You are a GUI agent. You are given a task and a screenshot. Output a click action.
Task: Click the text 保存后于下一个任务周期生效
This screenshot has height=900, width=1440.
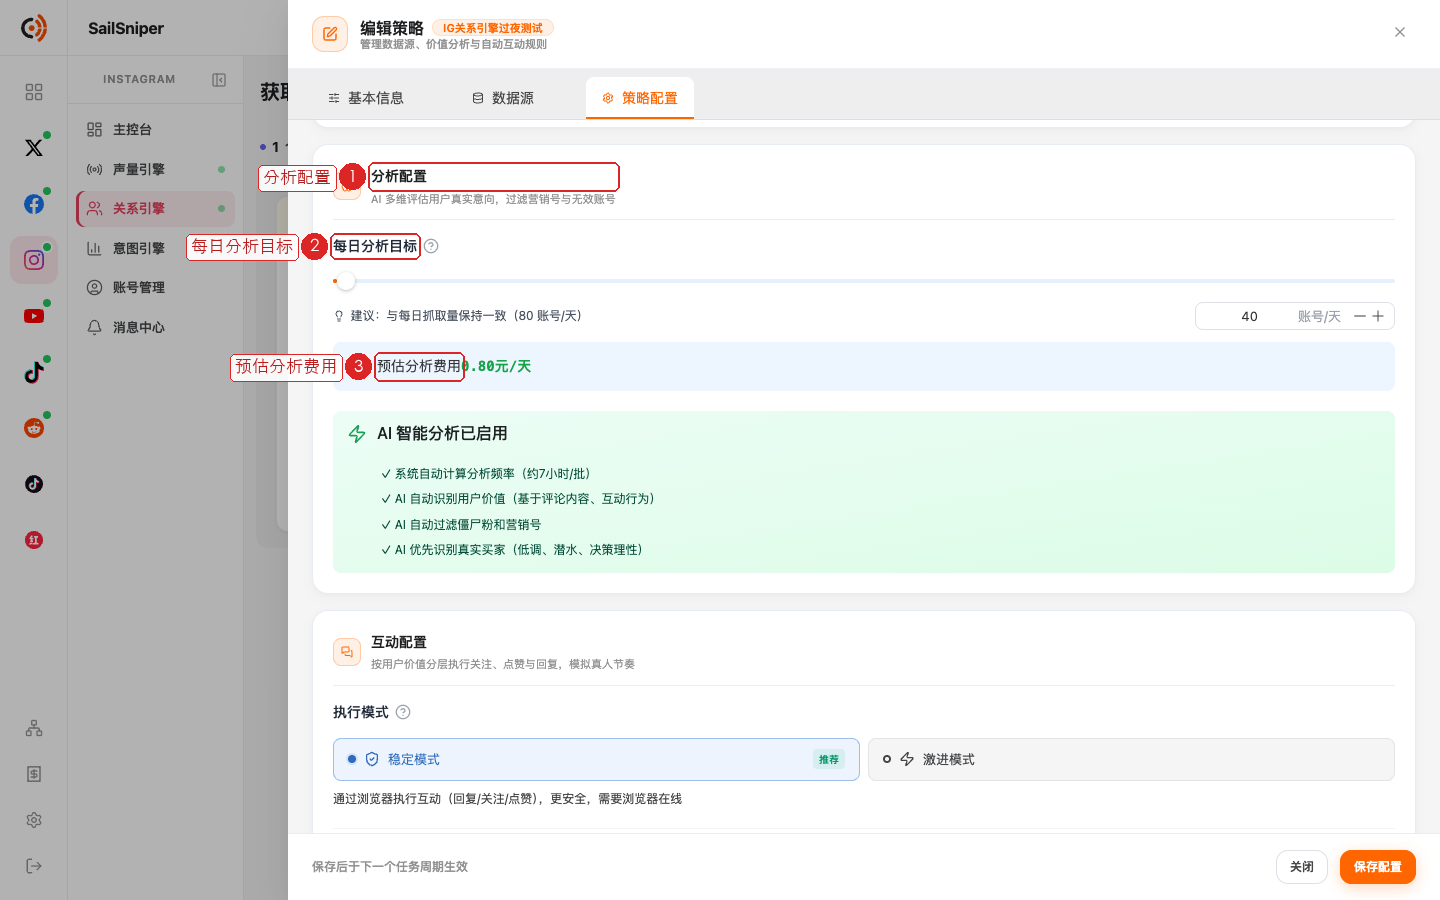[x=390, y=867]
